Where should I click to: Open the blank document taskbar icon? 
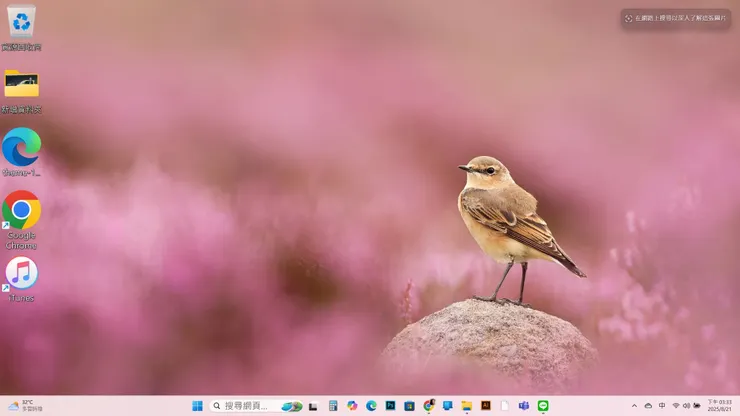point(505,406)
